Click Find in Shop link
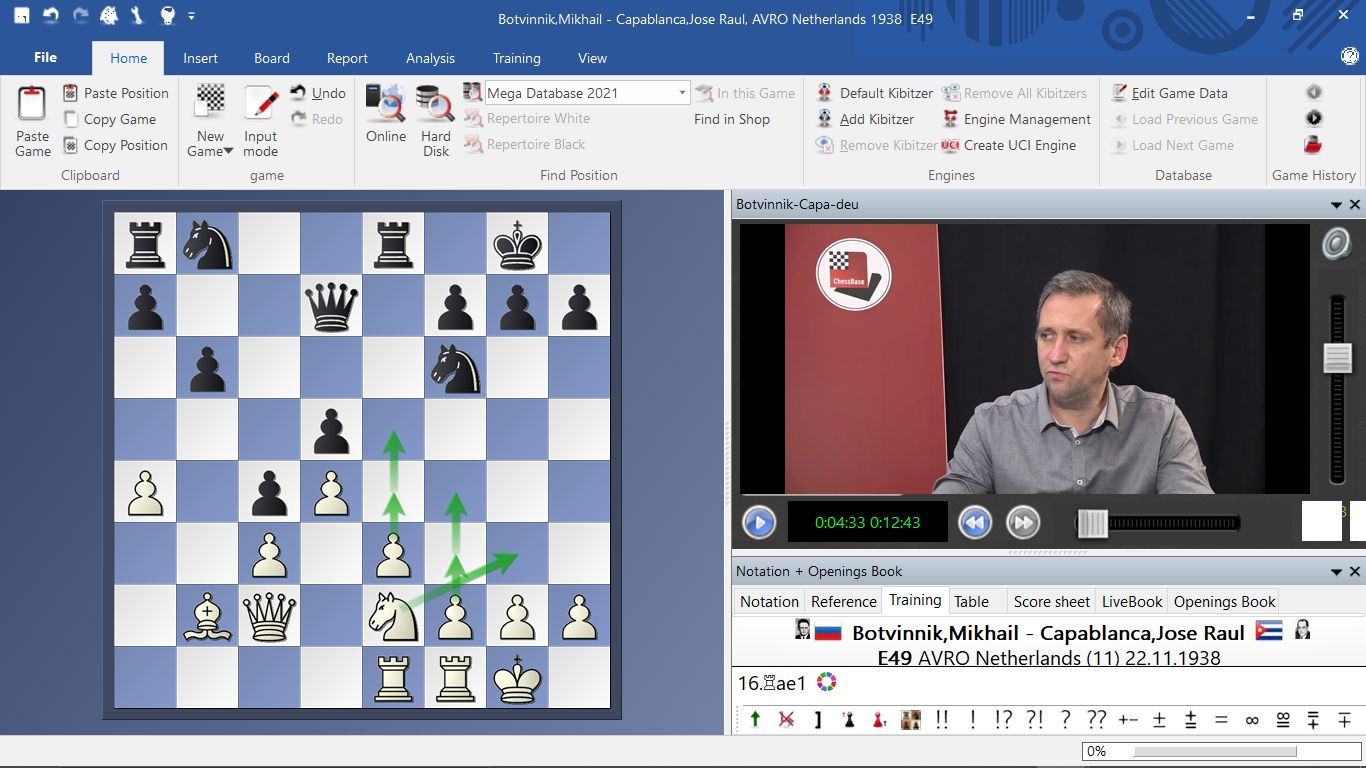1366x768 pixels. click(x=731, y=119)
